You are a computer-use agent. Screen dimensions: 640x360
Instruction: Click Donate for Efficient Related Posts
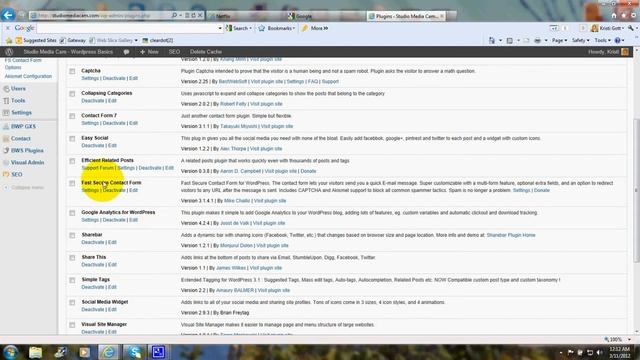tap(308, 171)
